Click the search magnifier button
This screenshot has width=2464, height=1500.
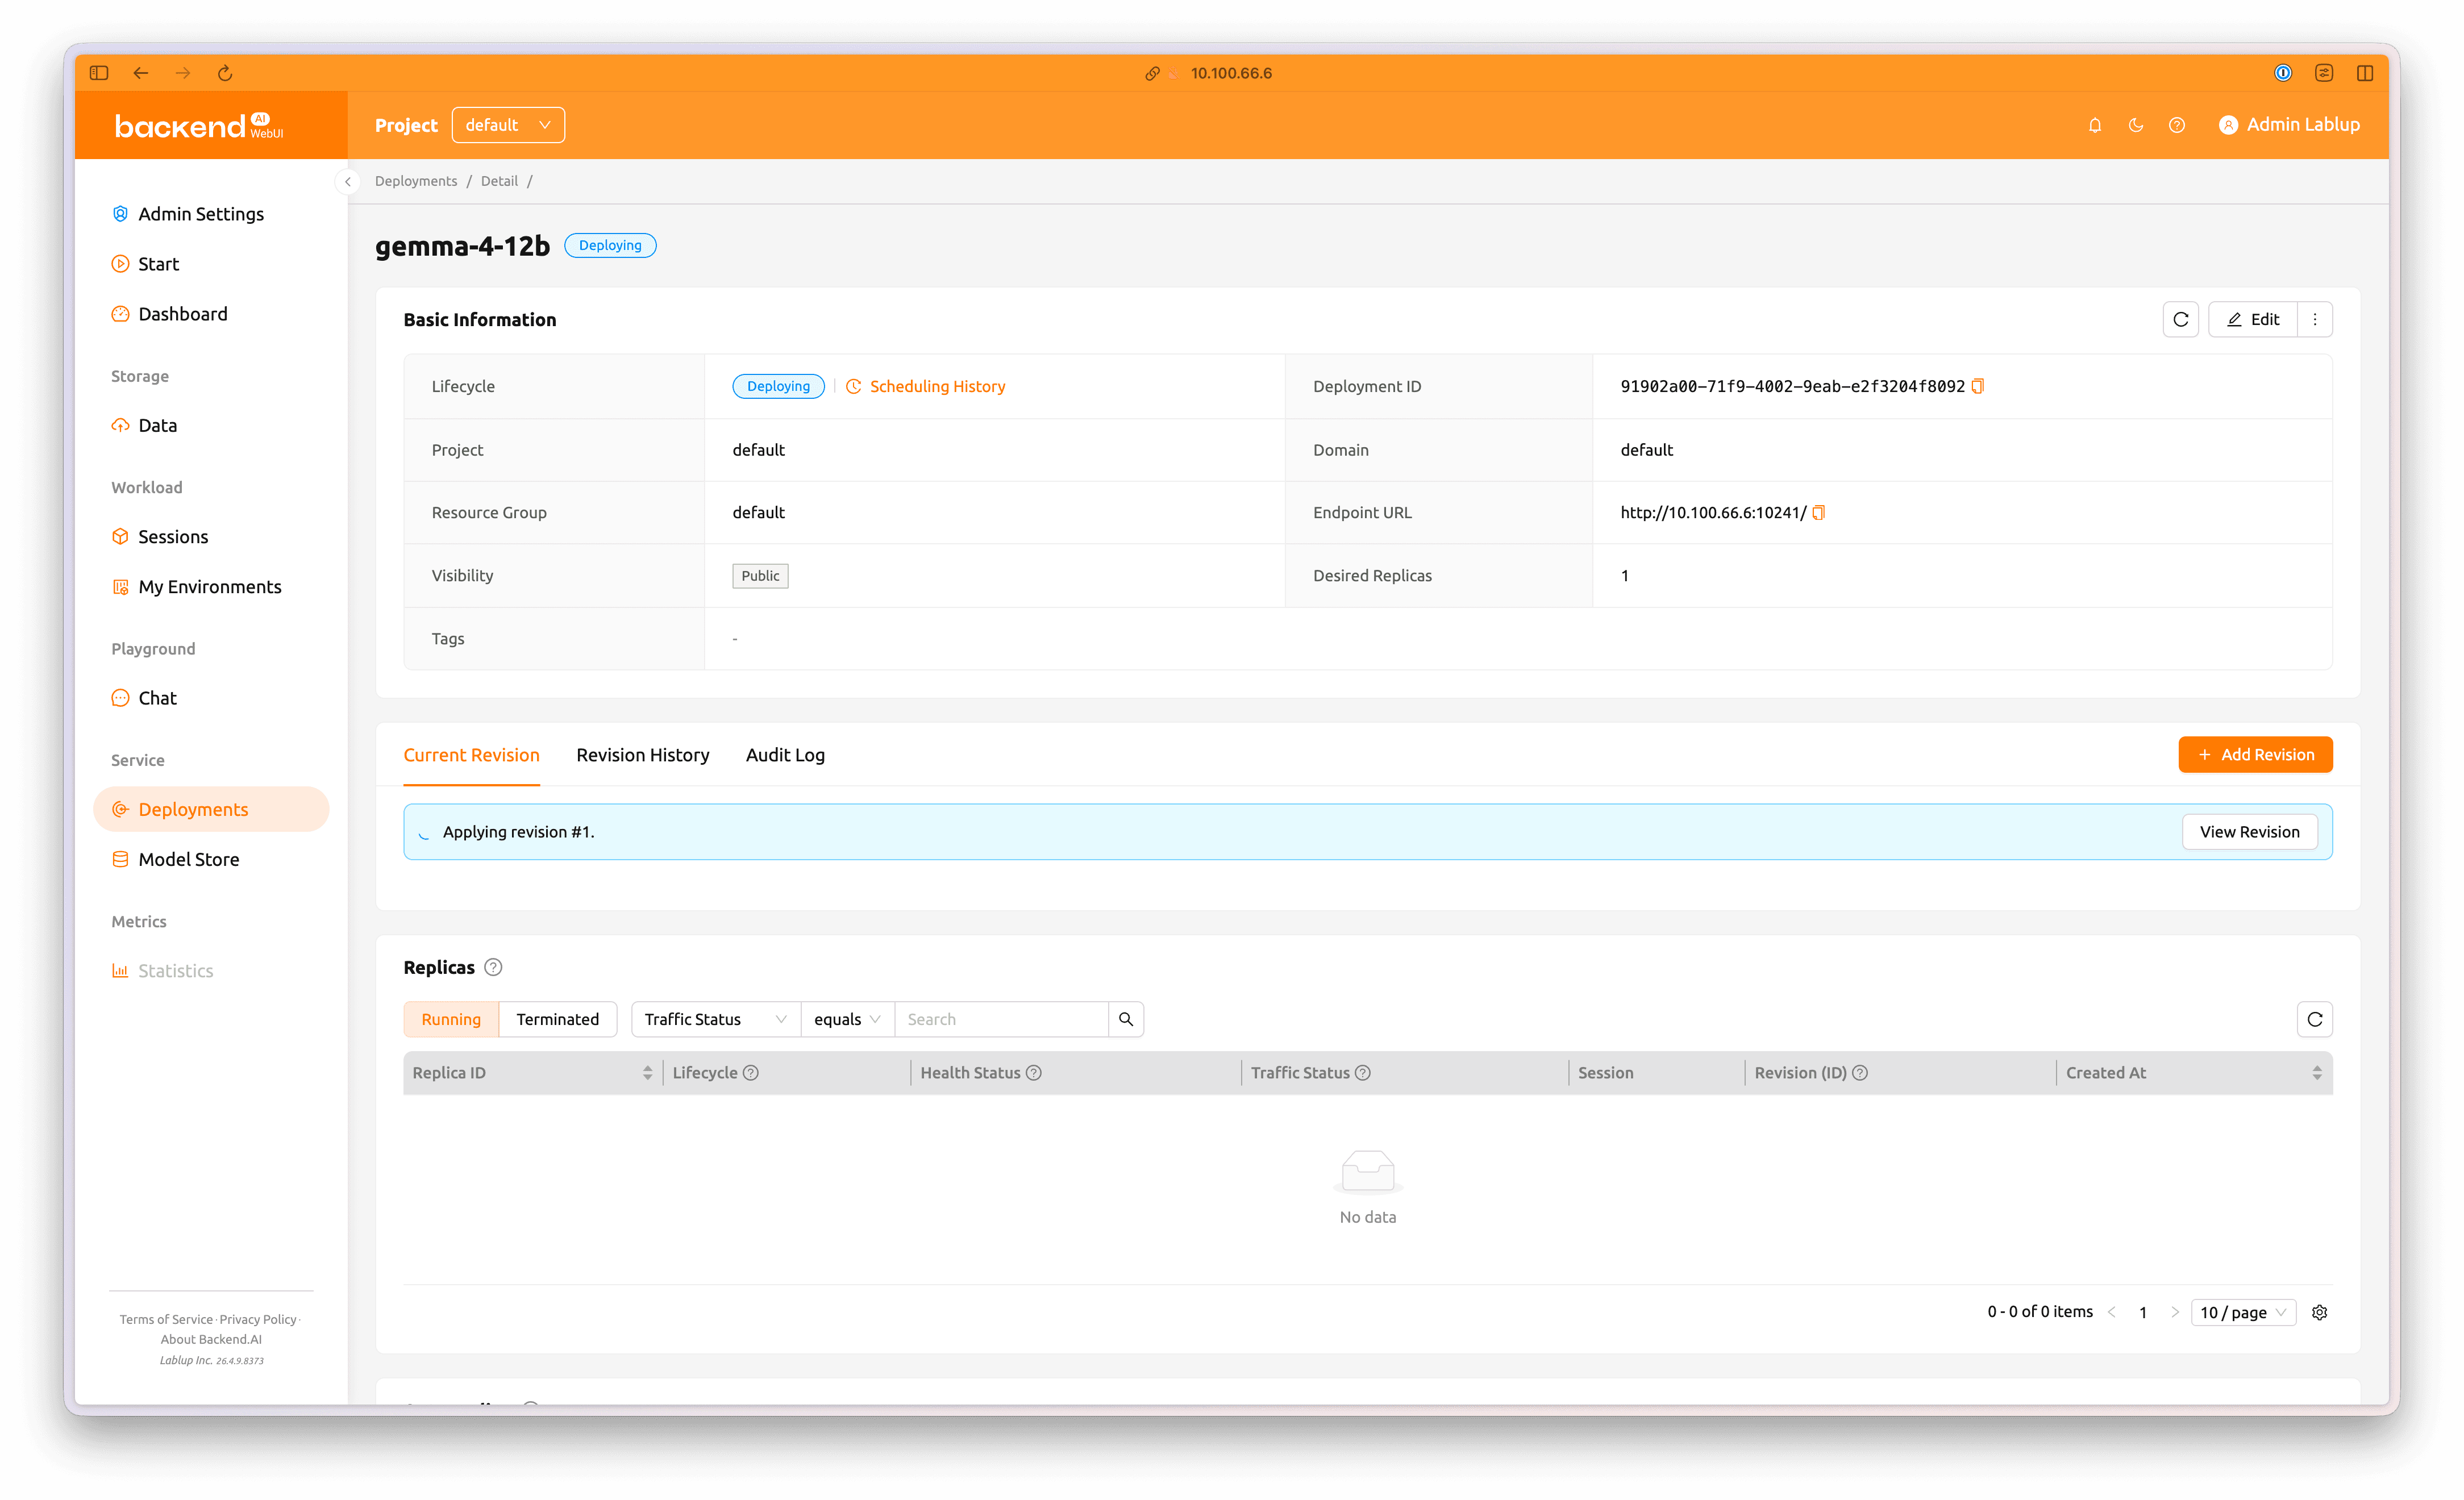coord(1126,1019)
